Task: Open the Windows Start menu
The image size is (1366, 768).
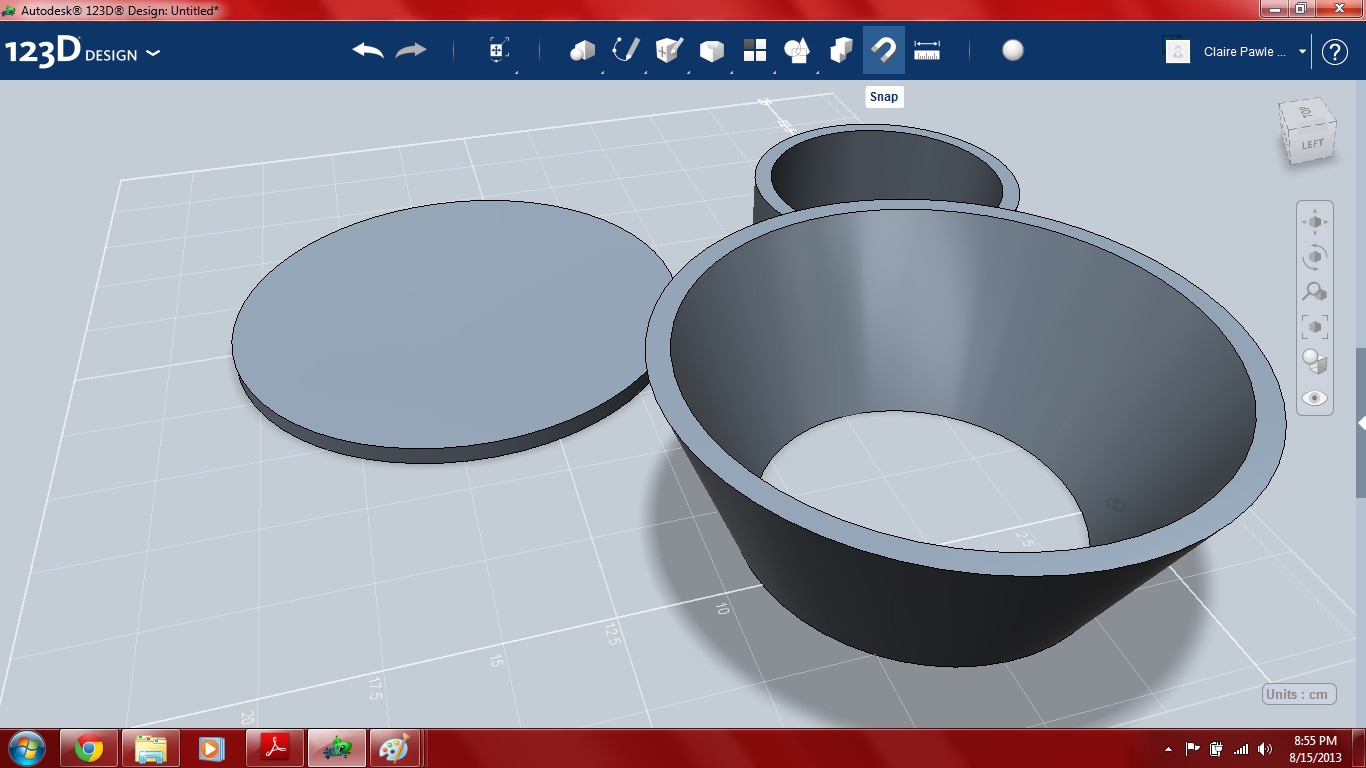Action: click(x=26, y=748)
